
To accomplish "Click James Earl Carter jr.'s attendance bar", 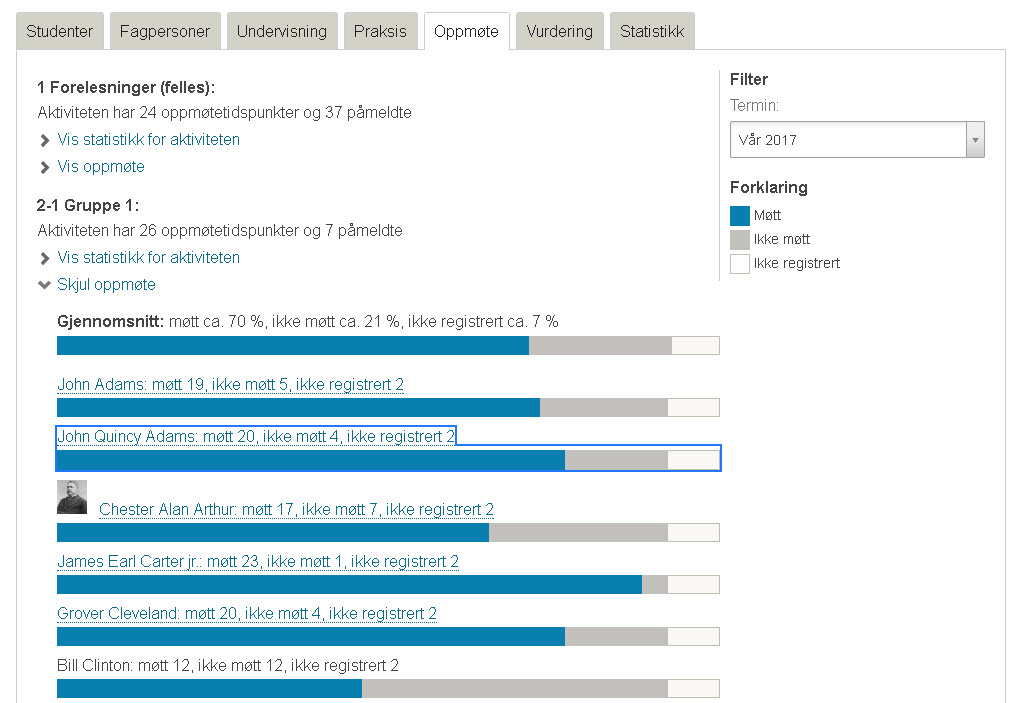I will point(388,585).
